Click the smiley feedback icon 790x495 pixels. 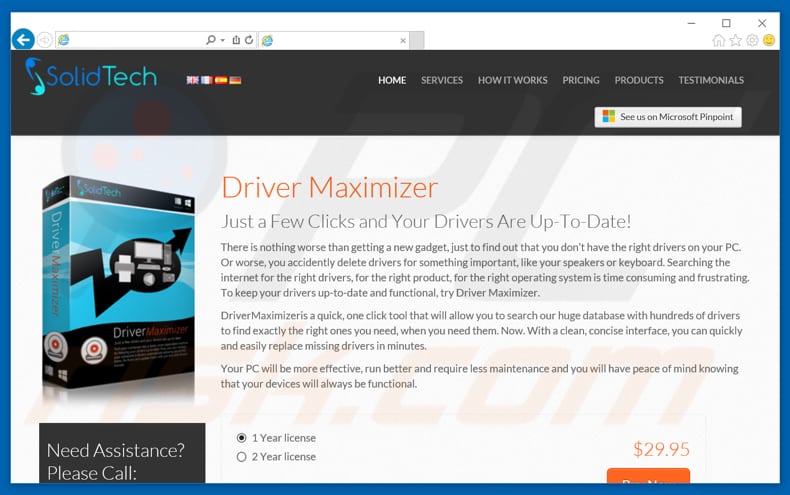tap(769, 40)
